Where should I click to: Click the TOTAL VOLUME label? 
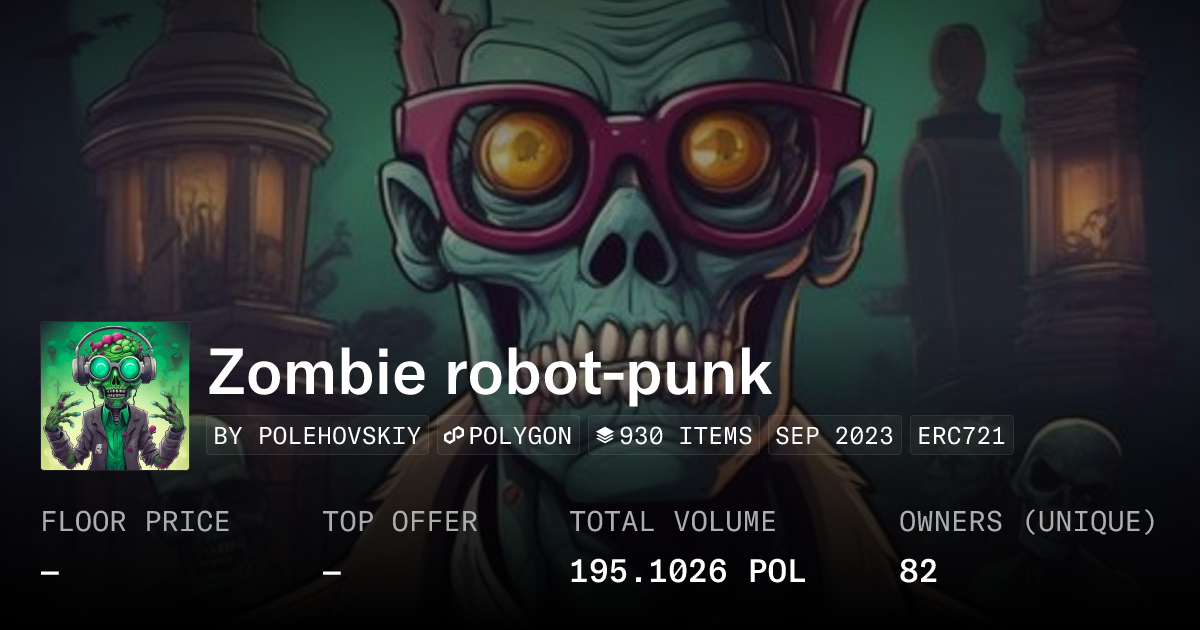point(672,522)
